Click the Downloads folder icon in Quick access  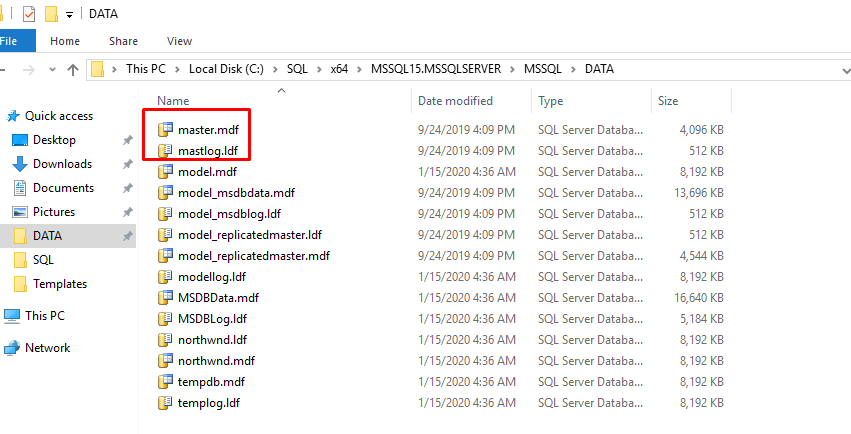point(20,164)
